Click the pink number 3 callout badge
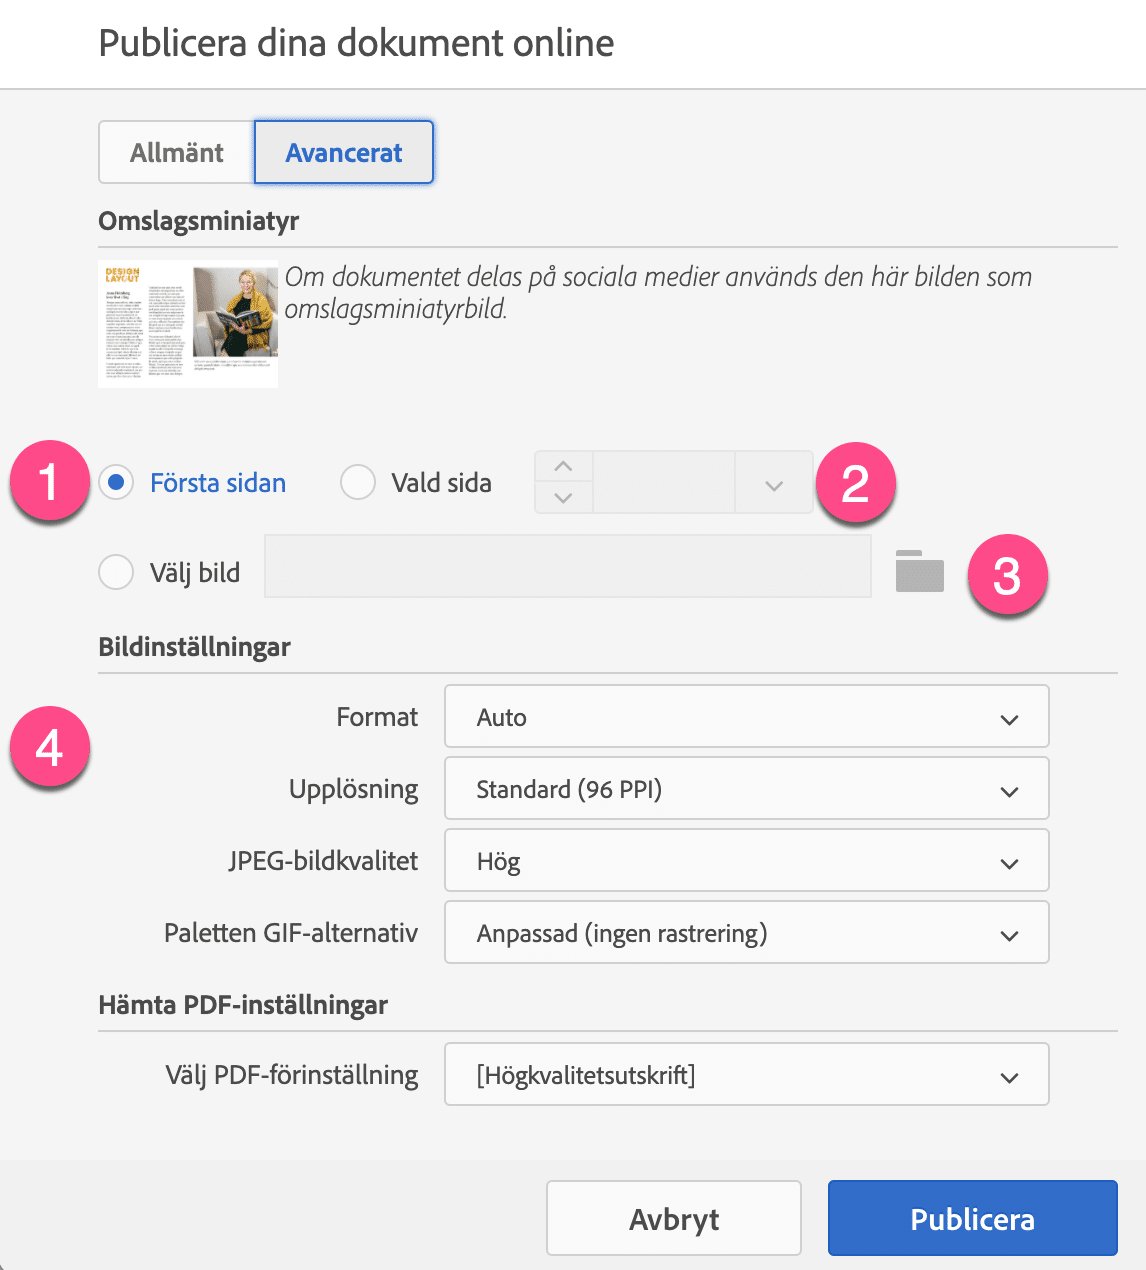Image resolution: width=1146 pixels, height=1270 pixels. (x=1006, y=576)
